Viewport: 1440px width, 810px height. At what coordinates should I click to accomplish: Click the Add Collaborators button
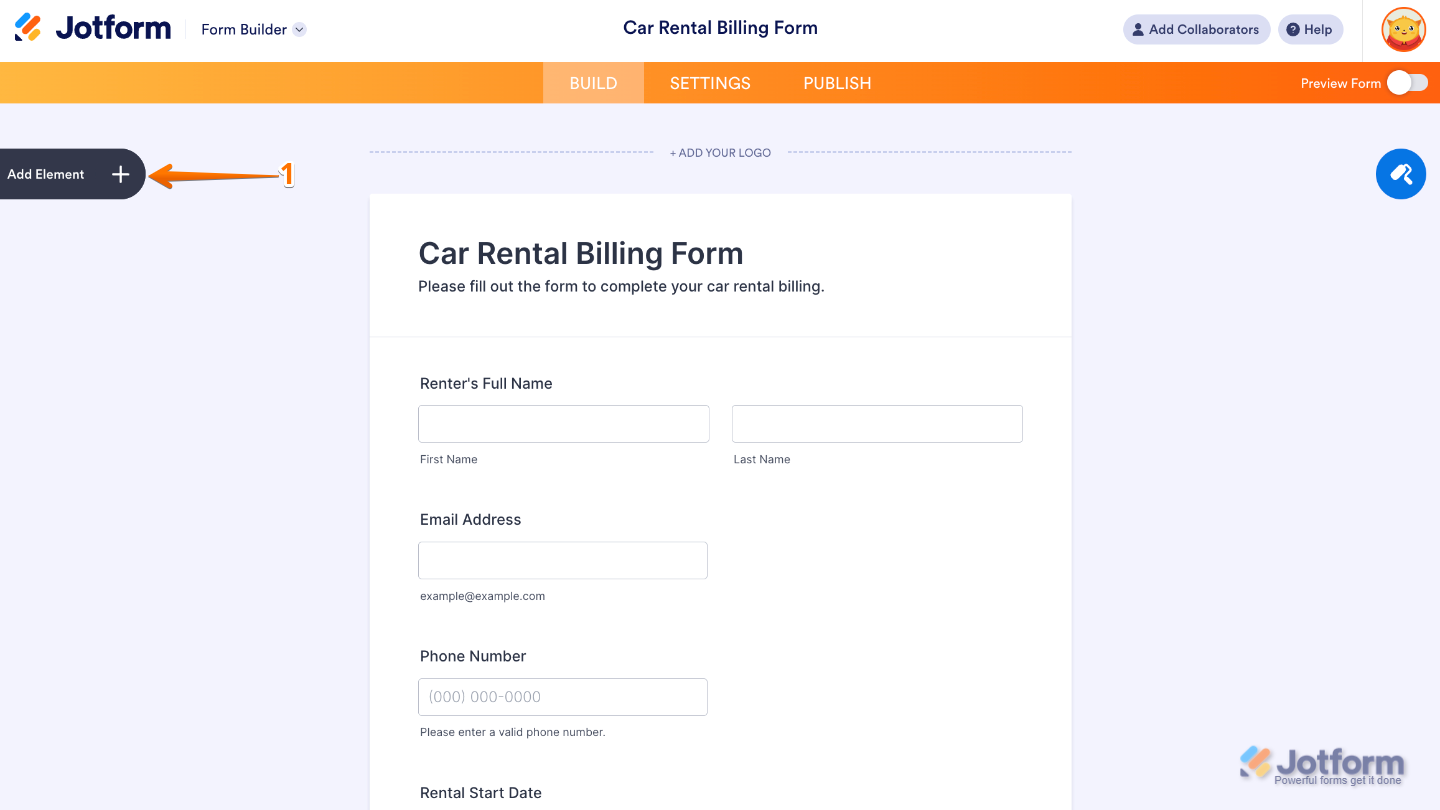[x=1196, y=29]
